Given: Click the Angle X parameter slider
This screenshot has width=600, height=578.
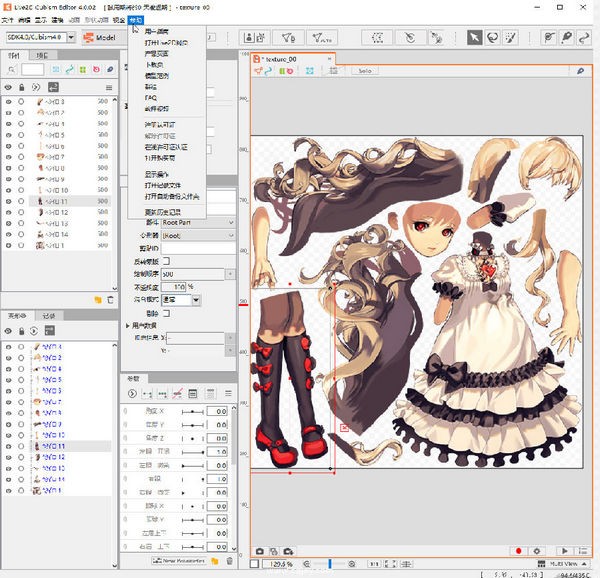Looking at the screenshot, I should pos(192,411).
